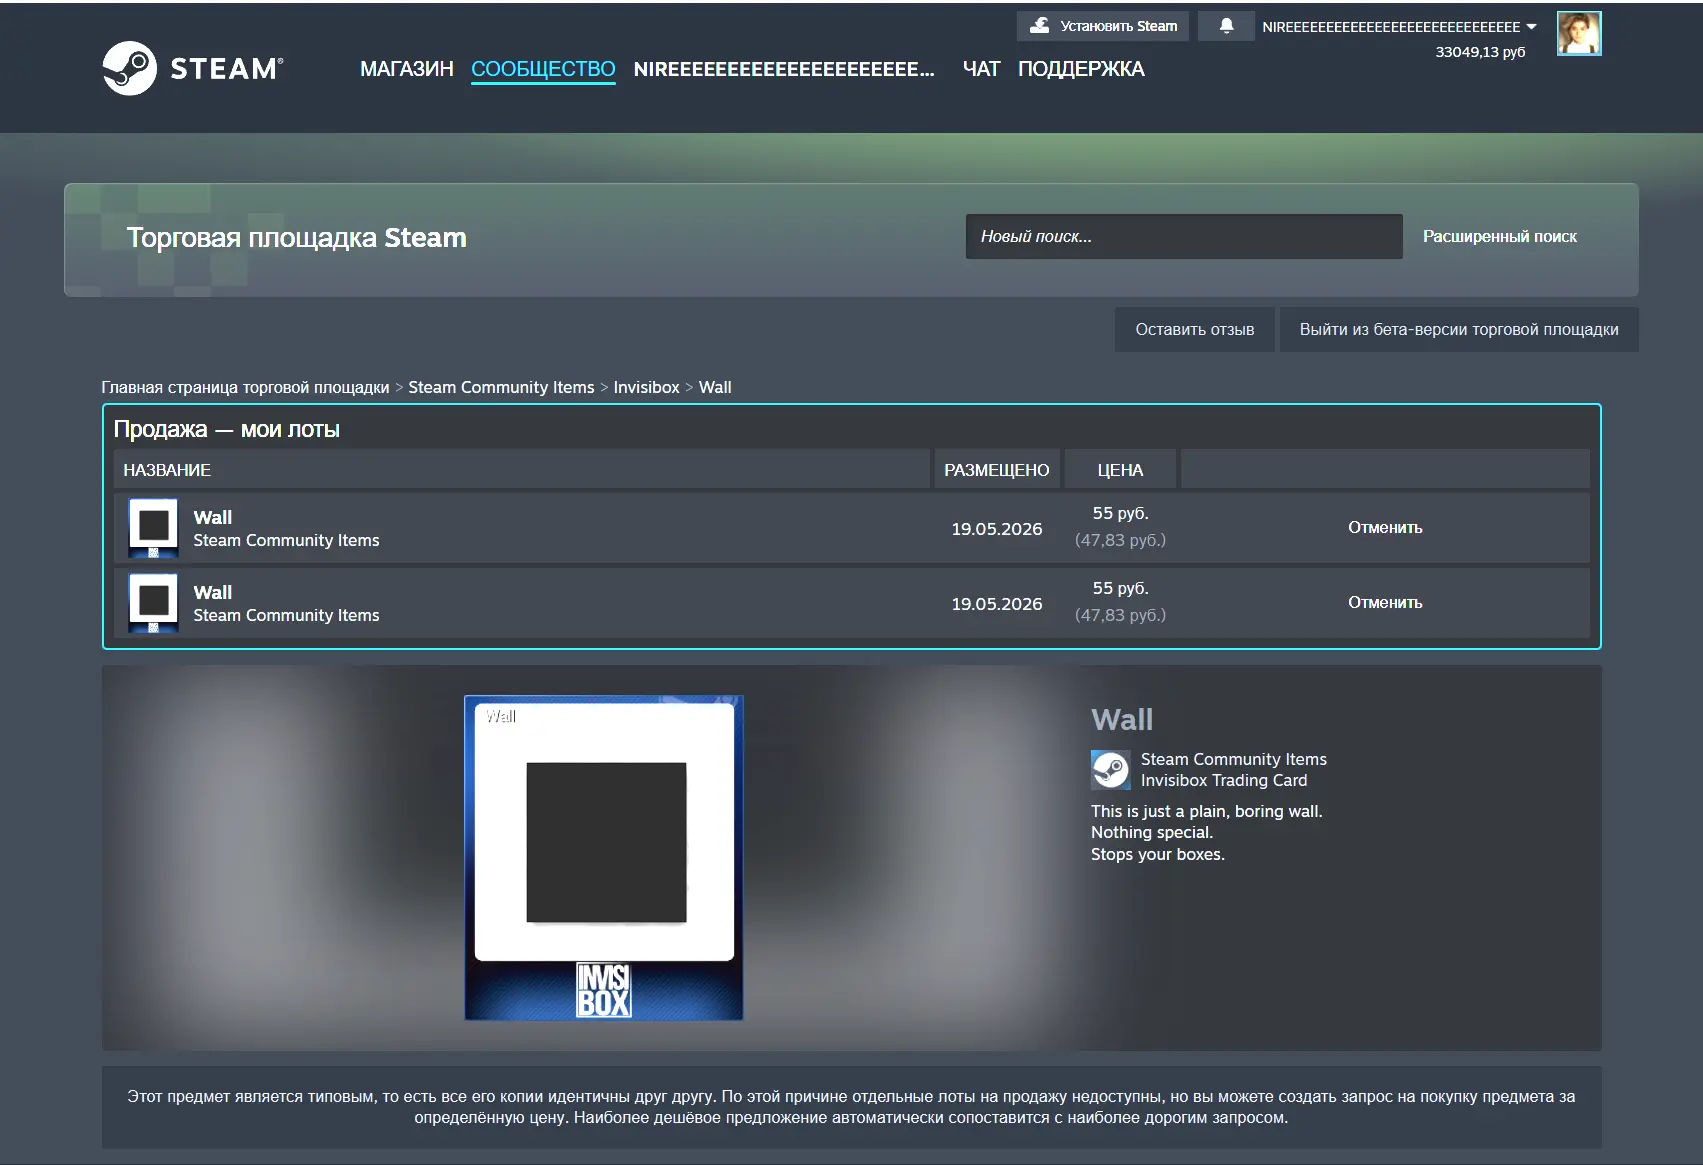Screen dimensions: 1703x1165
Task: Open the СООБЩЕСТВО menu
Action: (x=543, y=69)
